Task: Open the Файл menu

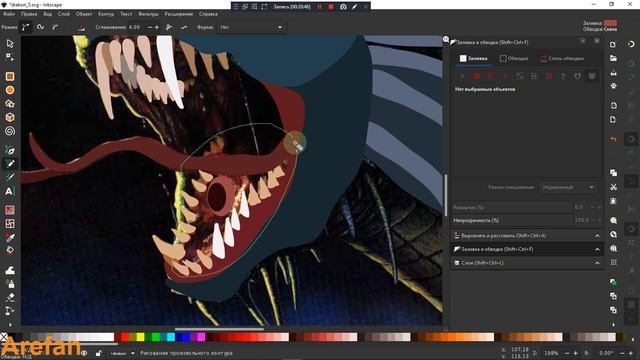Action: (9, 14)
